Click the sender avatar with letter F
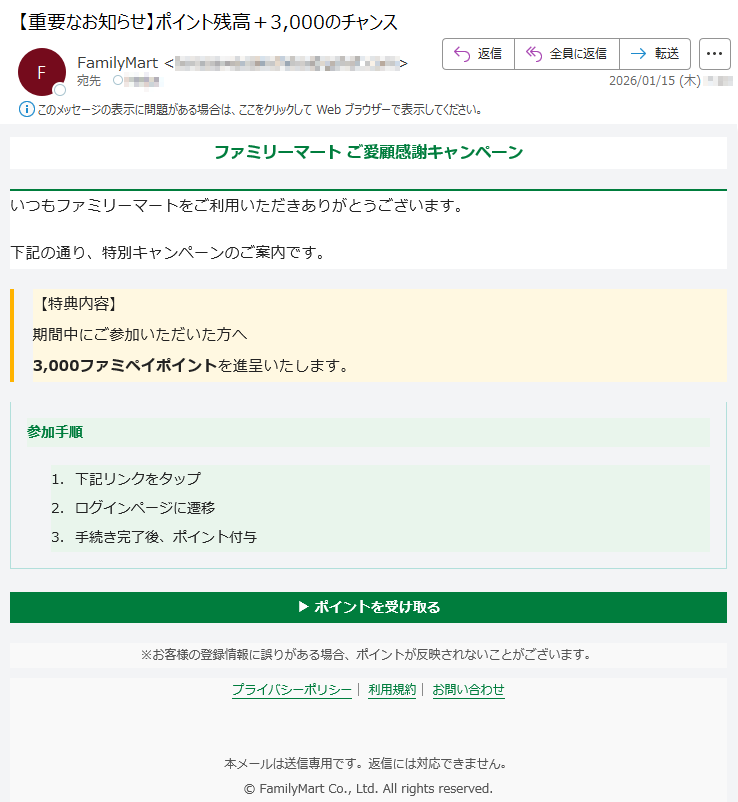The image size is (738, 802). click(41, 71)
